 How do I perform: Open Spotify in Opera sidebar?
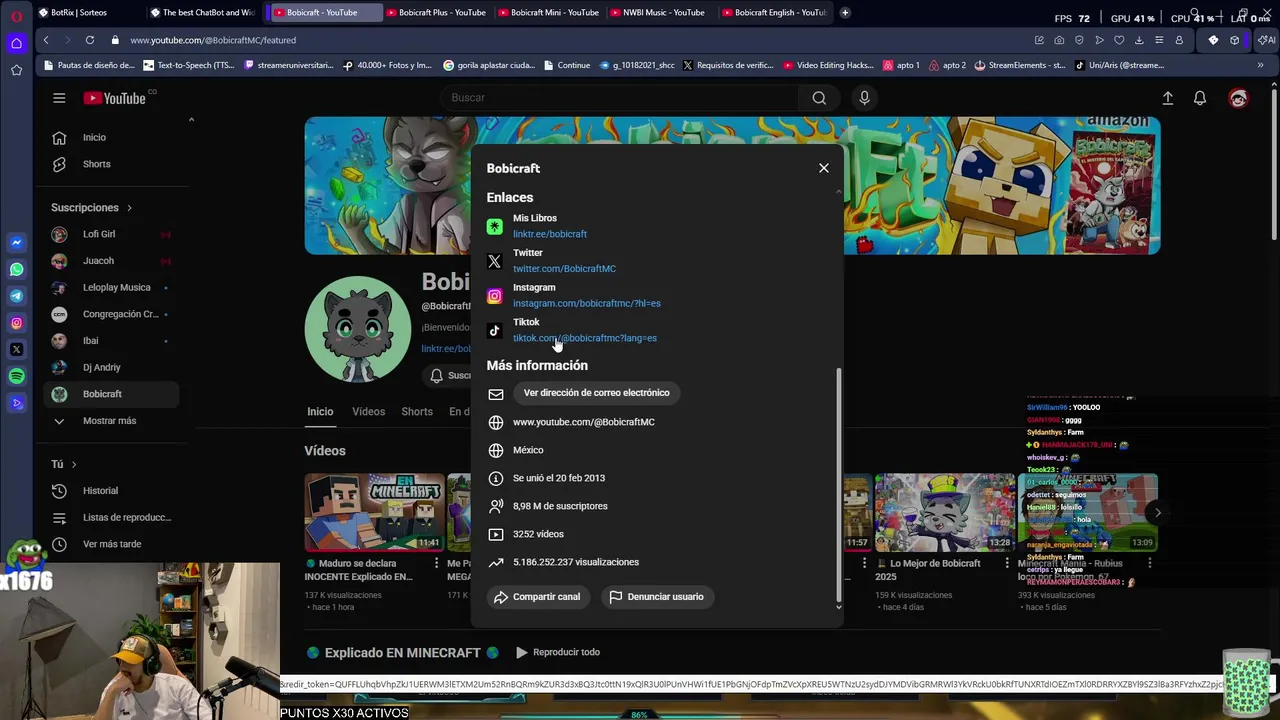[x=16, y=377]
